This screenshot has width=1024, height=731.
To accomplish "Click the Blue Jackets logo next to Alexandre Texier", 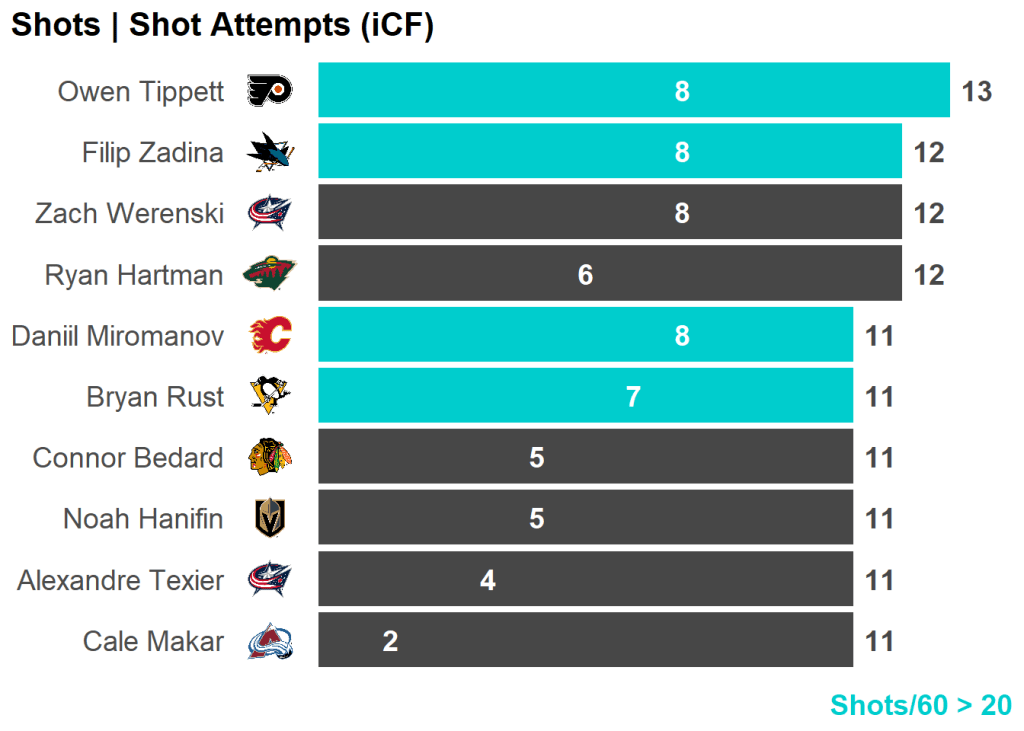I will tap(269, 580).
